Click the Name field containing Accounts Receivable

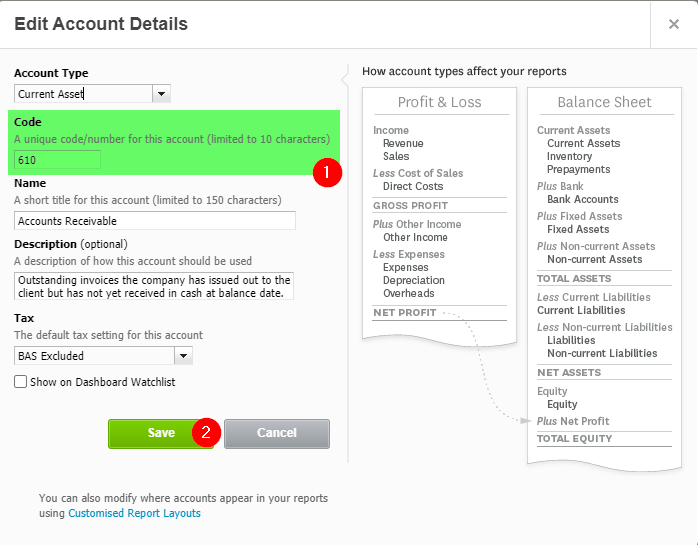(155, 221)
